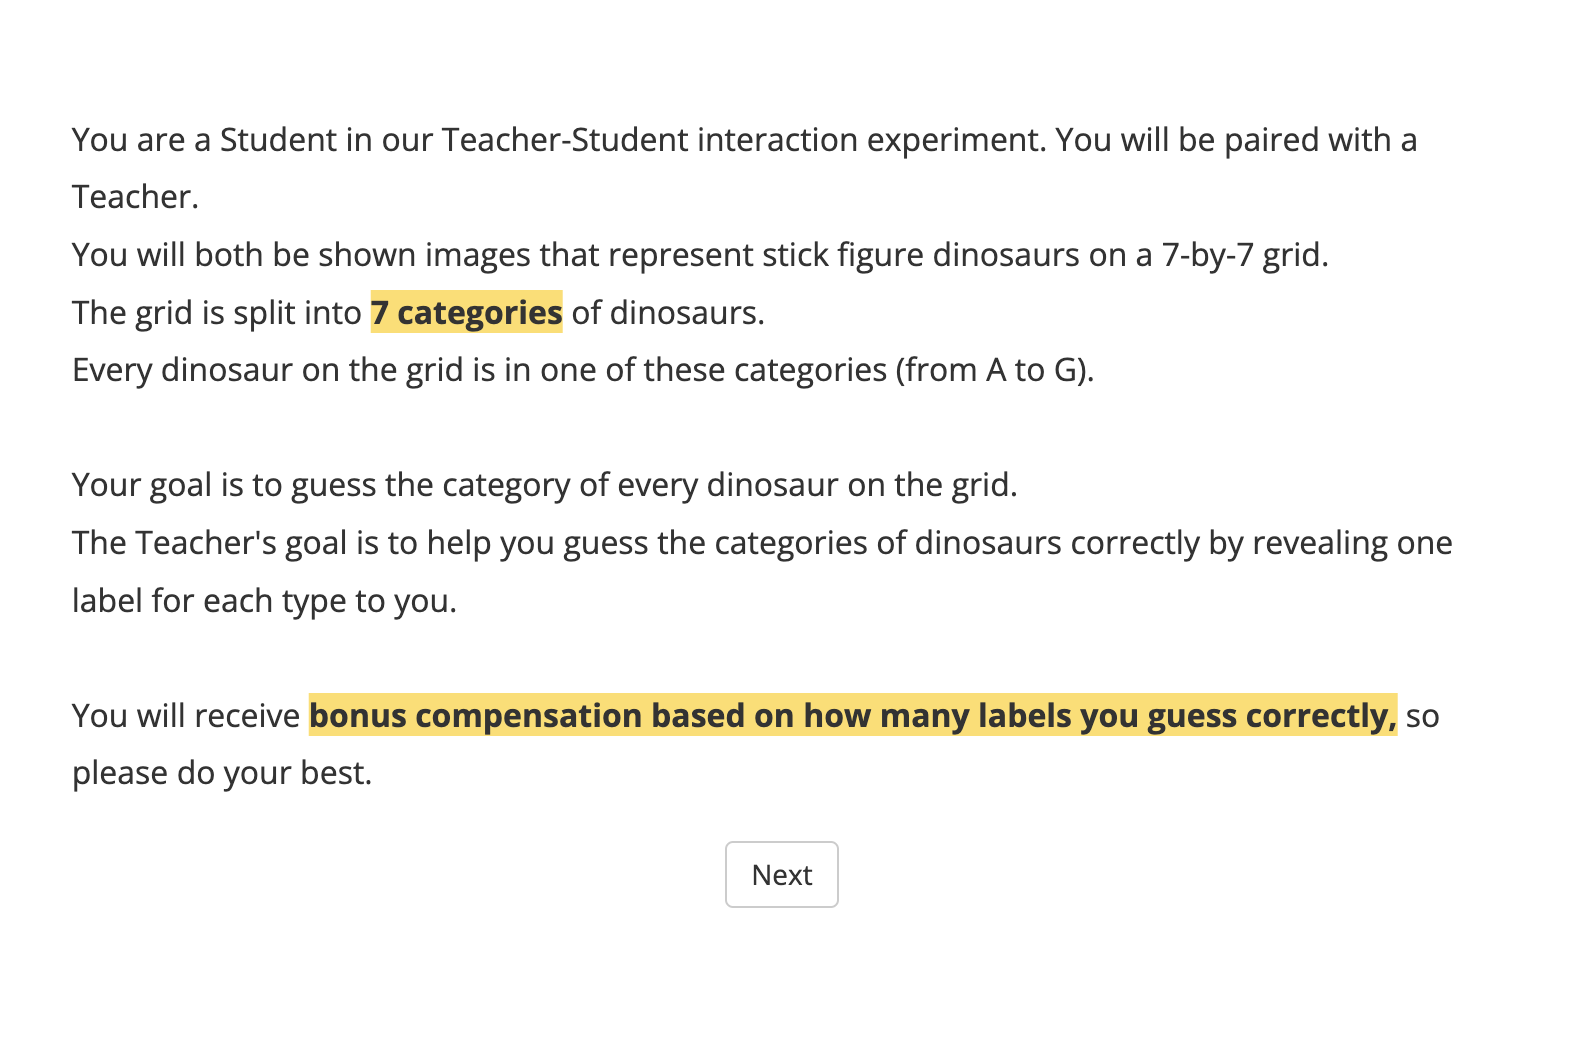Click the word "Student" in first line
1576x1054 pixels.
tap(278, 140)
